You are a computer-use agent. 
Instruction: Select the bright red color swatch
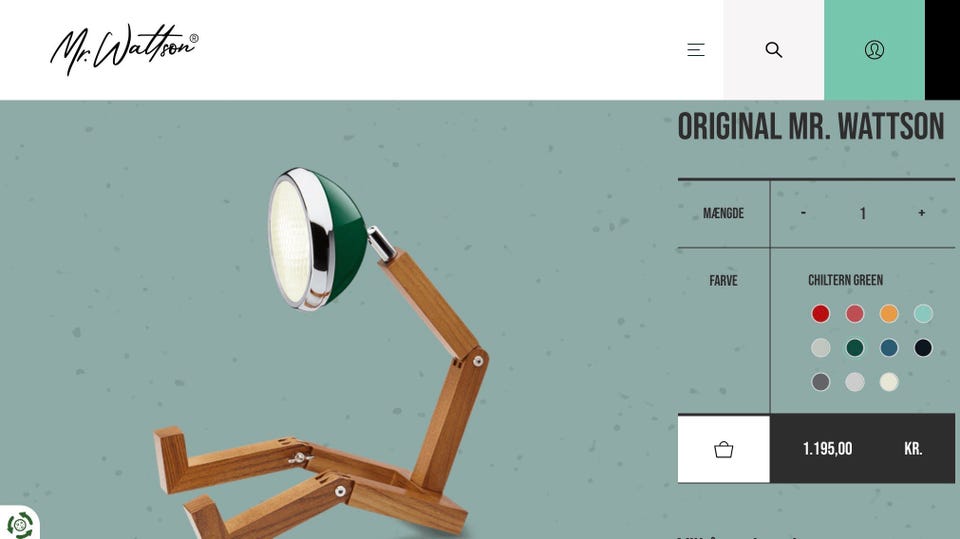pos(820,314)
